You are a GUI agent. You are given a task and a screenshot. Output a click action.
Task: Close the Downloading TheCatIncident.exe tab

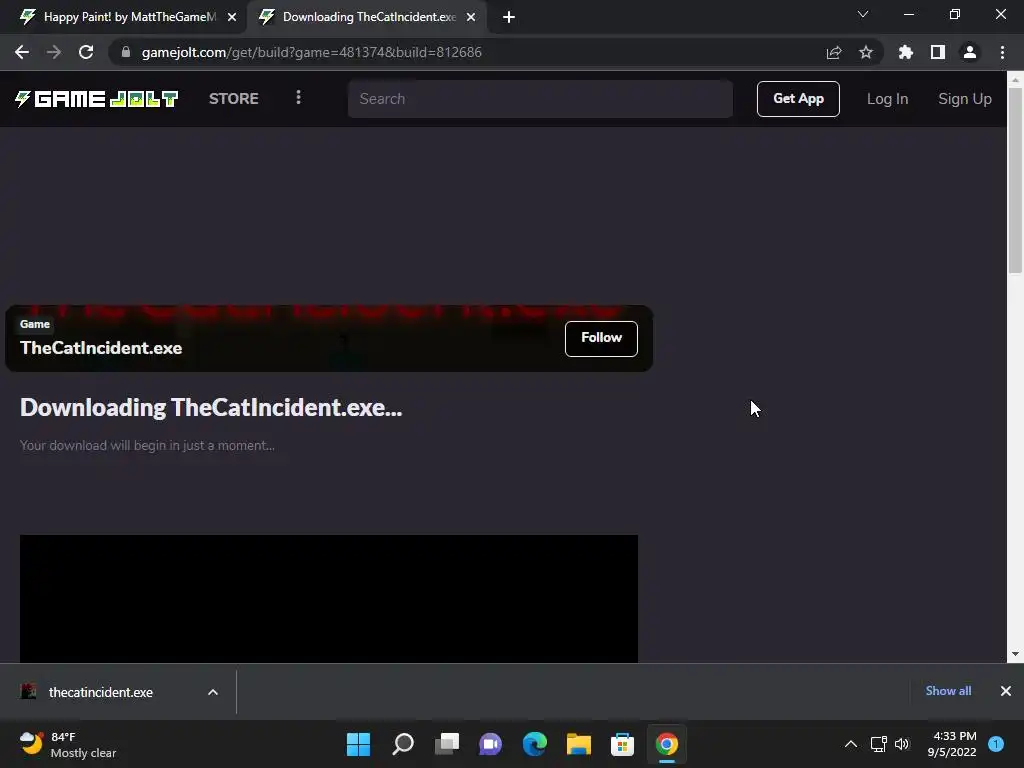tap(471, 17)
